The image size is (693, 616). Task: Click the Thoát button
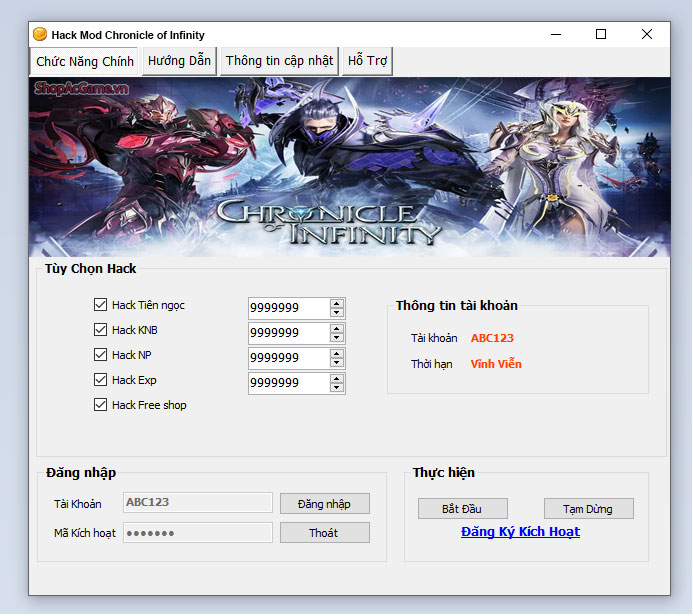(325, 533)
